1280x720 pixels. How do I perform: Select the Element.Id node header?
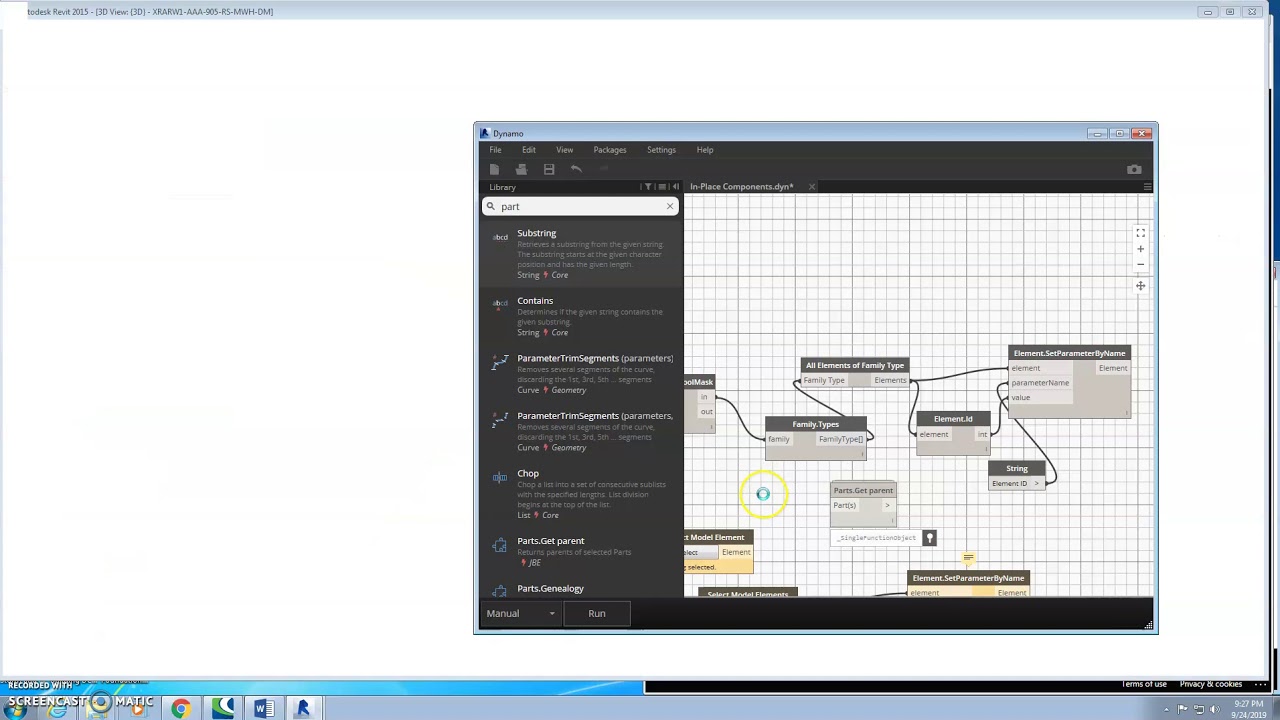(953, 419)
